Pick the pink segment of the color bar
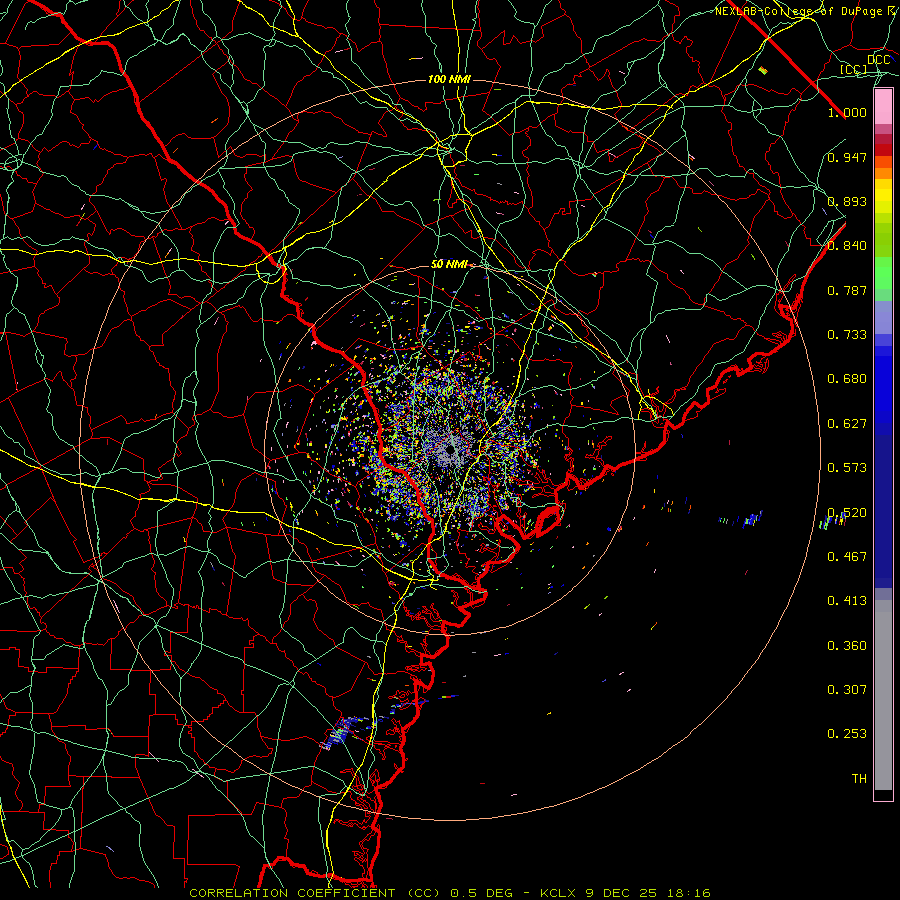This screenshot has height=900, width=900. [883, 107]
